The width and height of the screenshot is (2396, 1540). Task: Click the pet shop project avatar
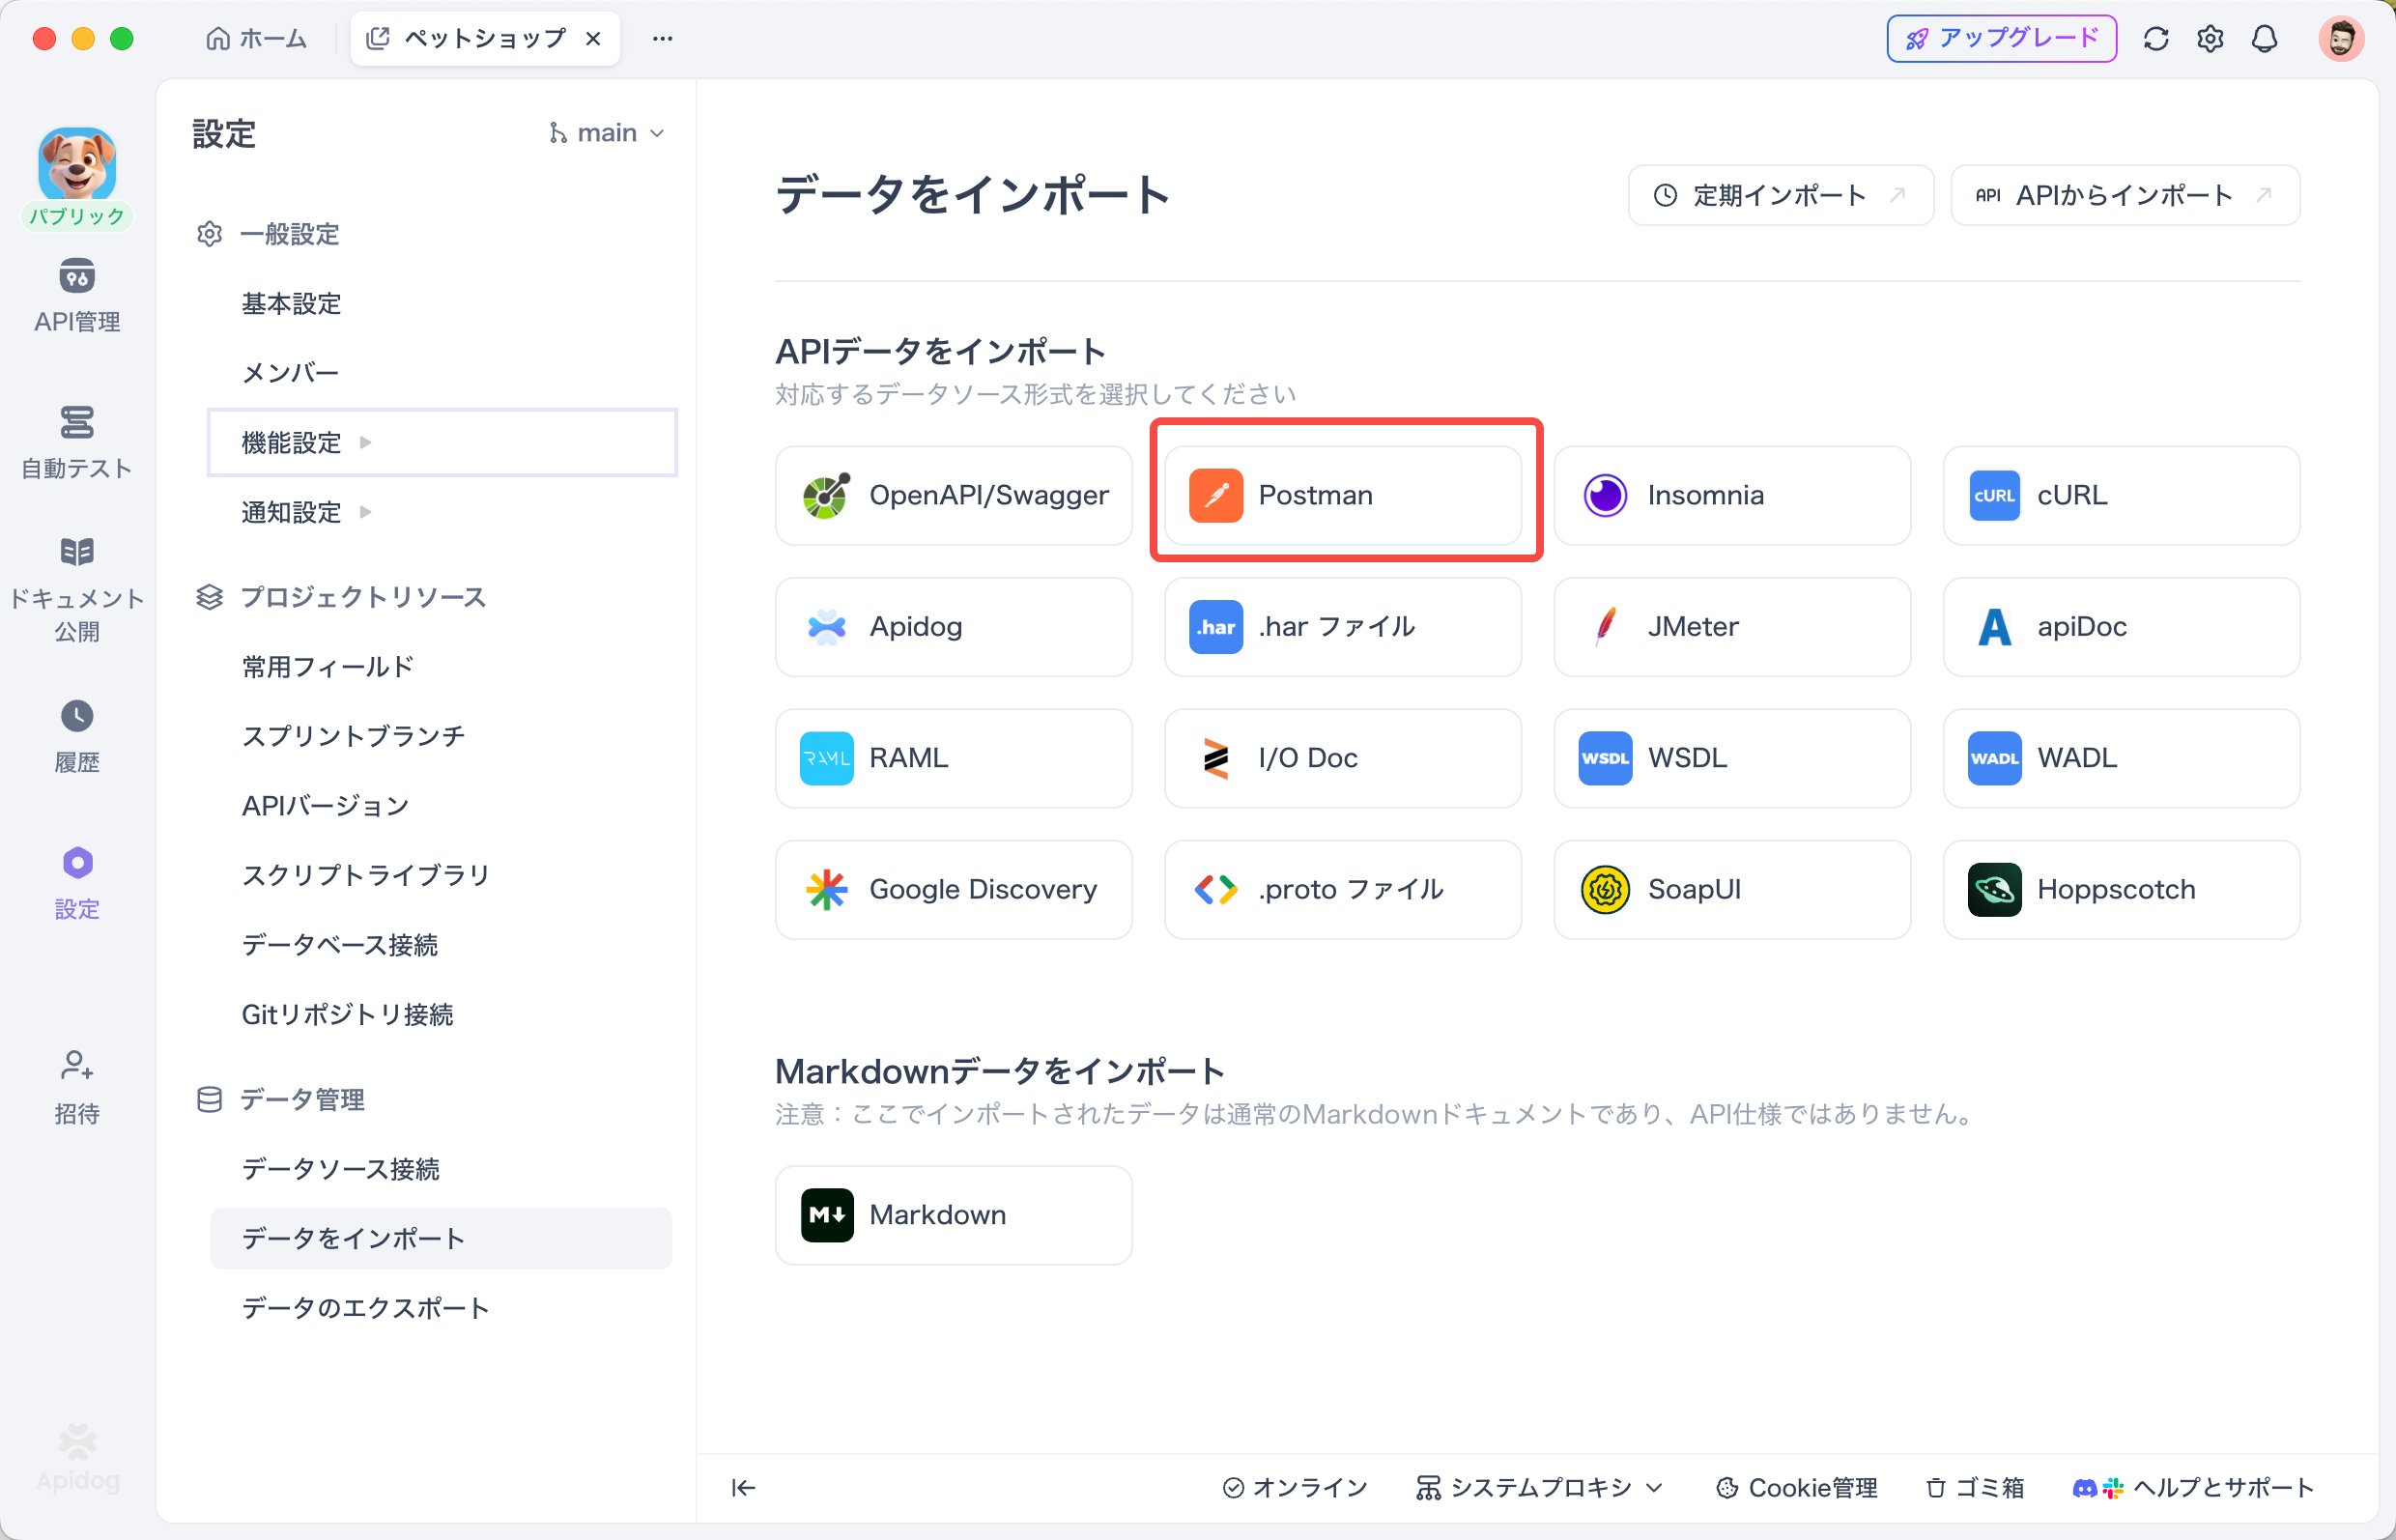(x=77, y=165)
